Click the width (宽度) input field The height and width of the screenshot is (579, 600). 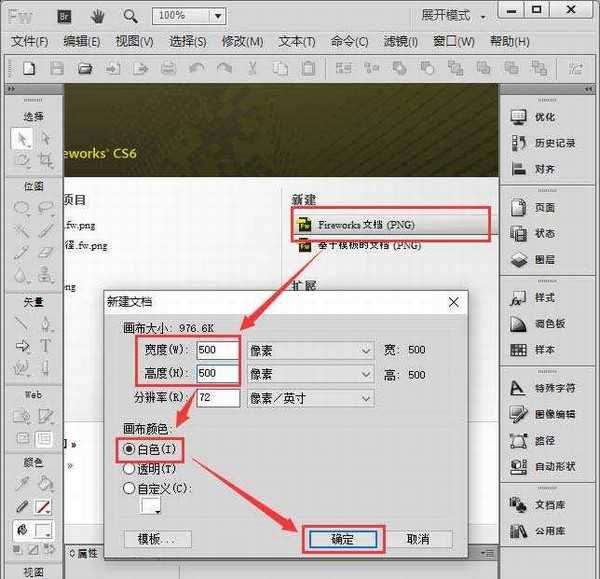click(216, 350)
